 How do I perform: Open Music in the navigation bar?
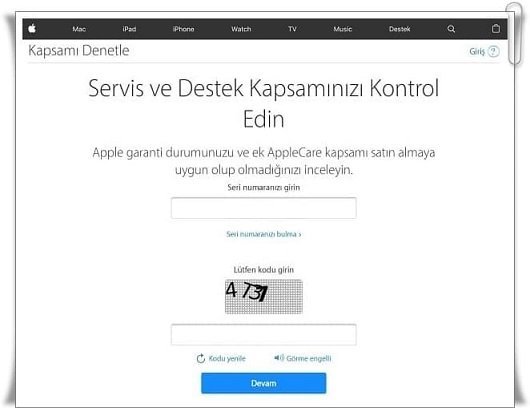pos(343,29)
